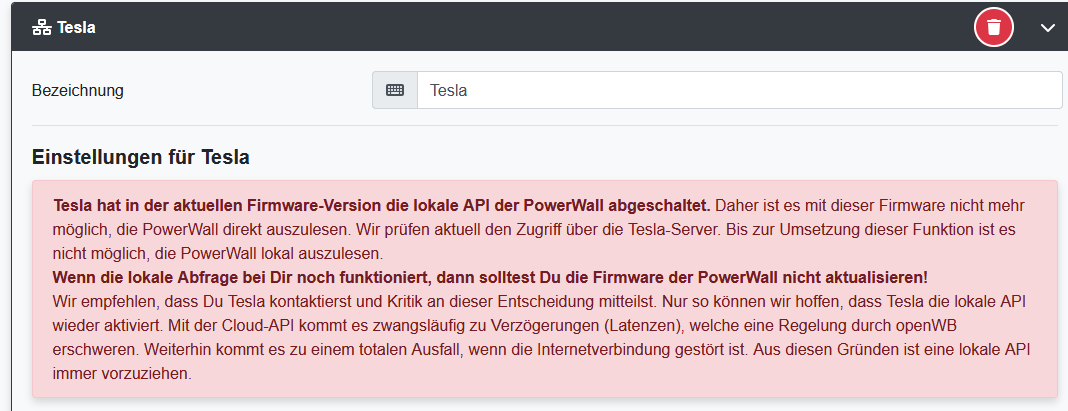Delete the Tesla device via trash button
This screenshot has width=1068, height=411.
pos(994,27)
